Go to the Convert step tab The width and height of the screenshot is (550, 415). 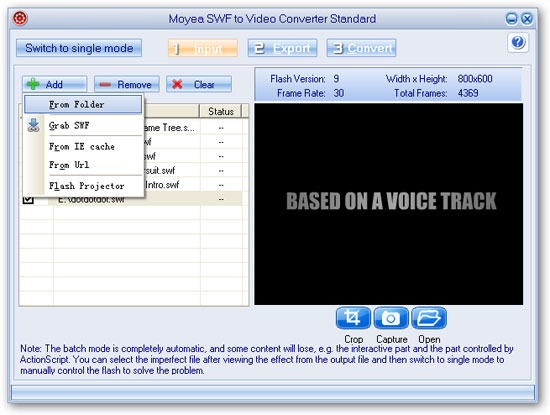point(361,48)
